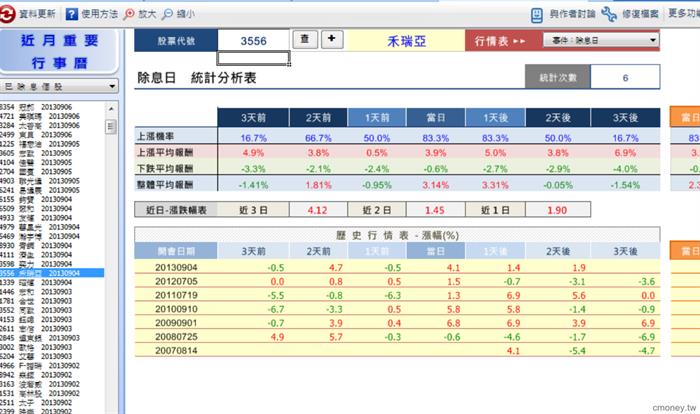Click the 整體平均報酬 row label
The width and height of the screenshot is (700, 414).
165,184
